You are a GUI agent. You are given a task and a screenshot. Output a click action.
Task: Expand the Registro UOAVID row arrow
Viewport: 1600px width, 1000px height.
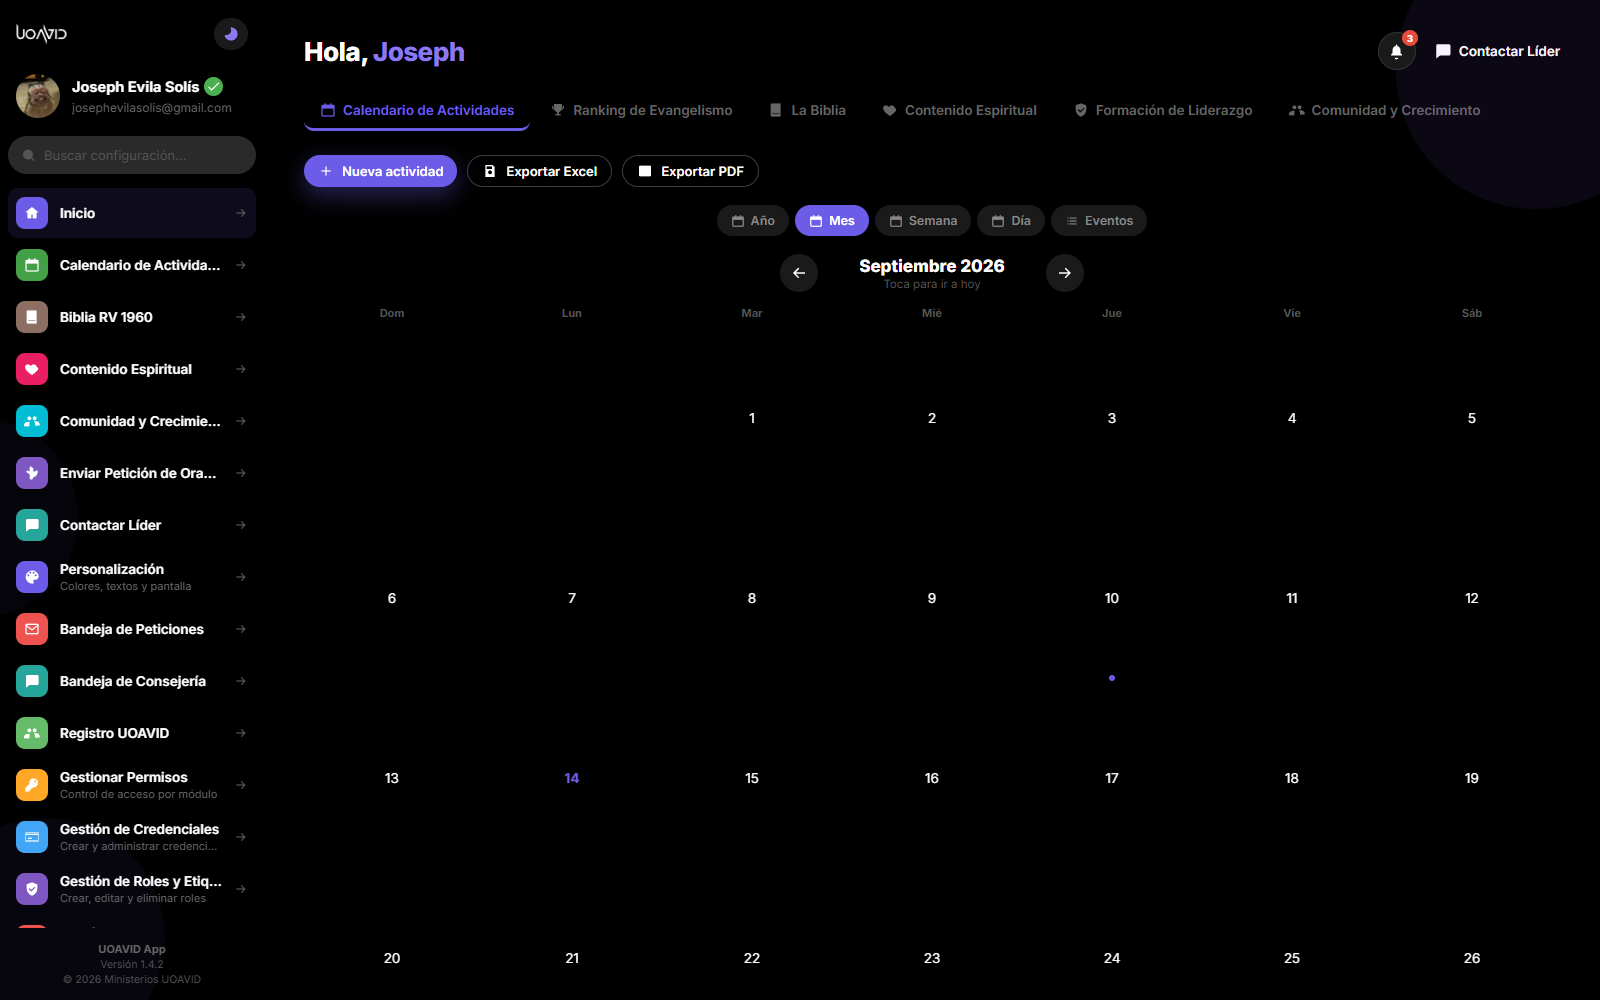[x=241, y=733]
